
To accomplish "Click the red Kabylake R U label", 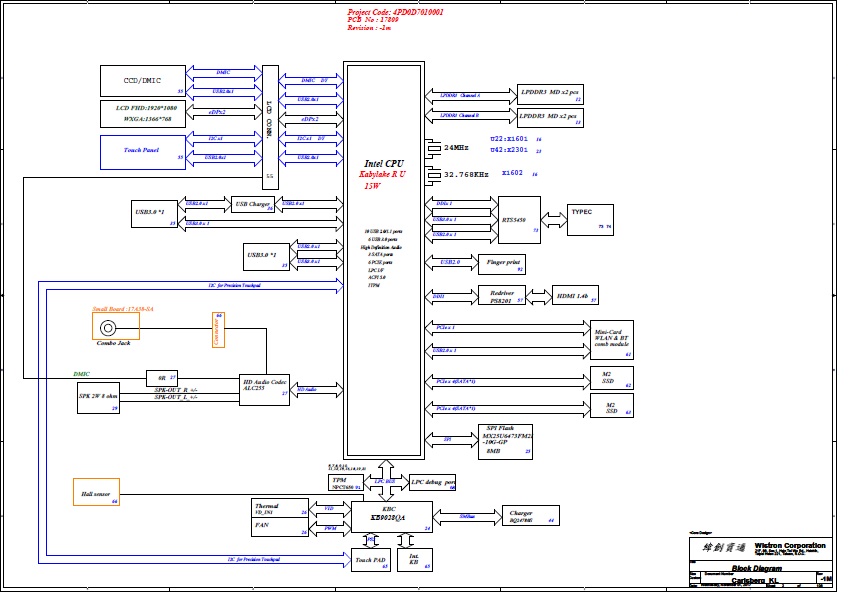I will (382, 174).
